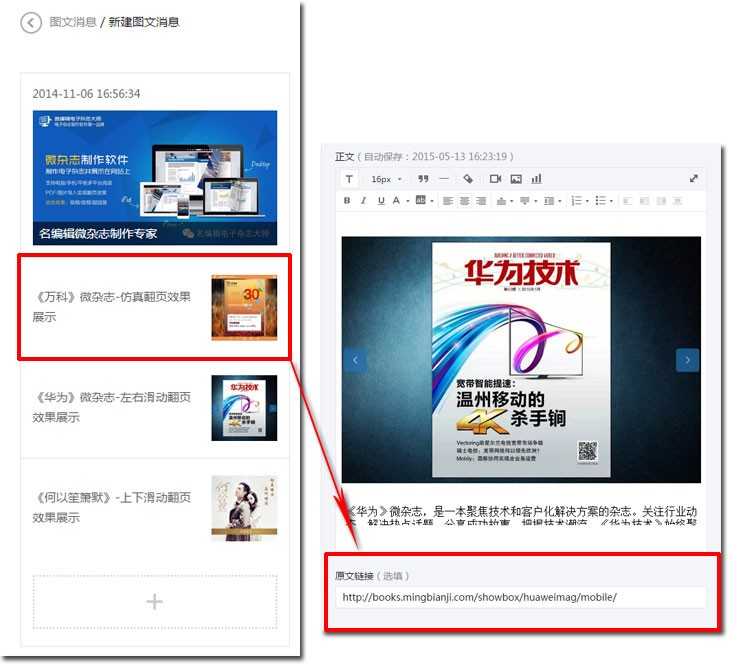Open the numbered list style dropdown
The height and width of the screenshot is (666, 733).
coord(587,201)
